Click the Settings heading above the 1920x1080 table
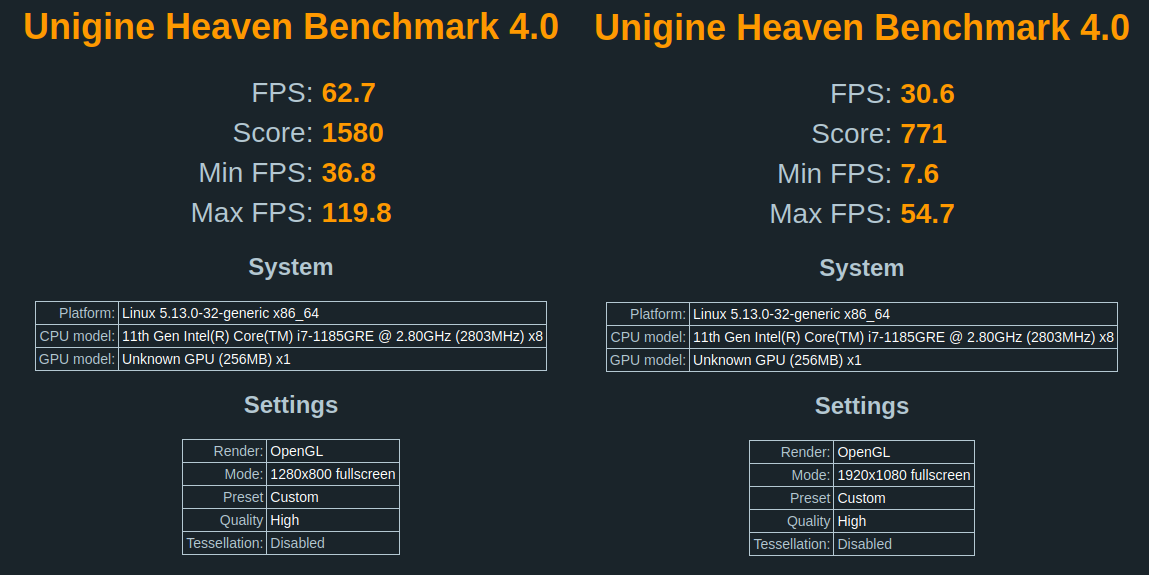1149x575 pixels. (x=862, y=405)
